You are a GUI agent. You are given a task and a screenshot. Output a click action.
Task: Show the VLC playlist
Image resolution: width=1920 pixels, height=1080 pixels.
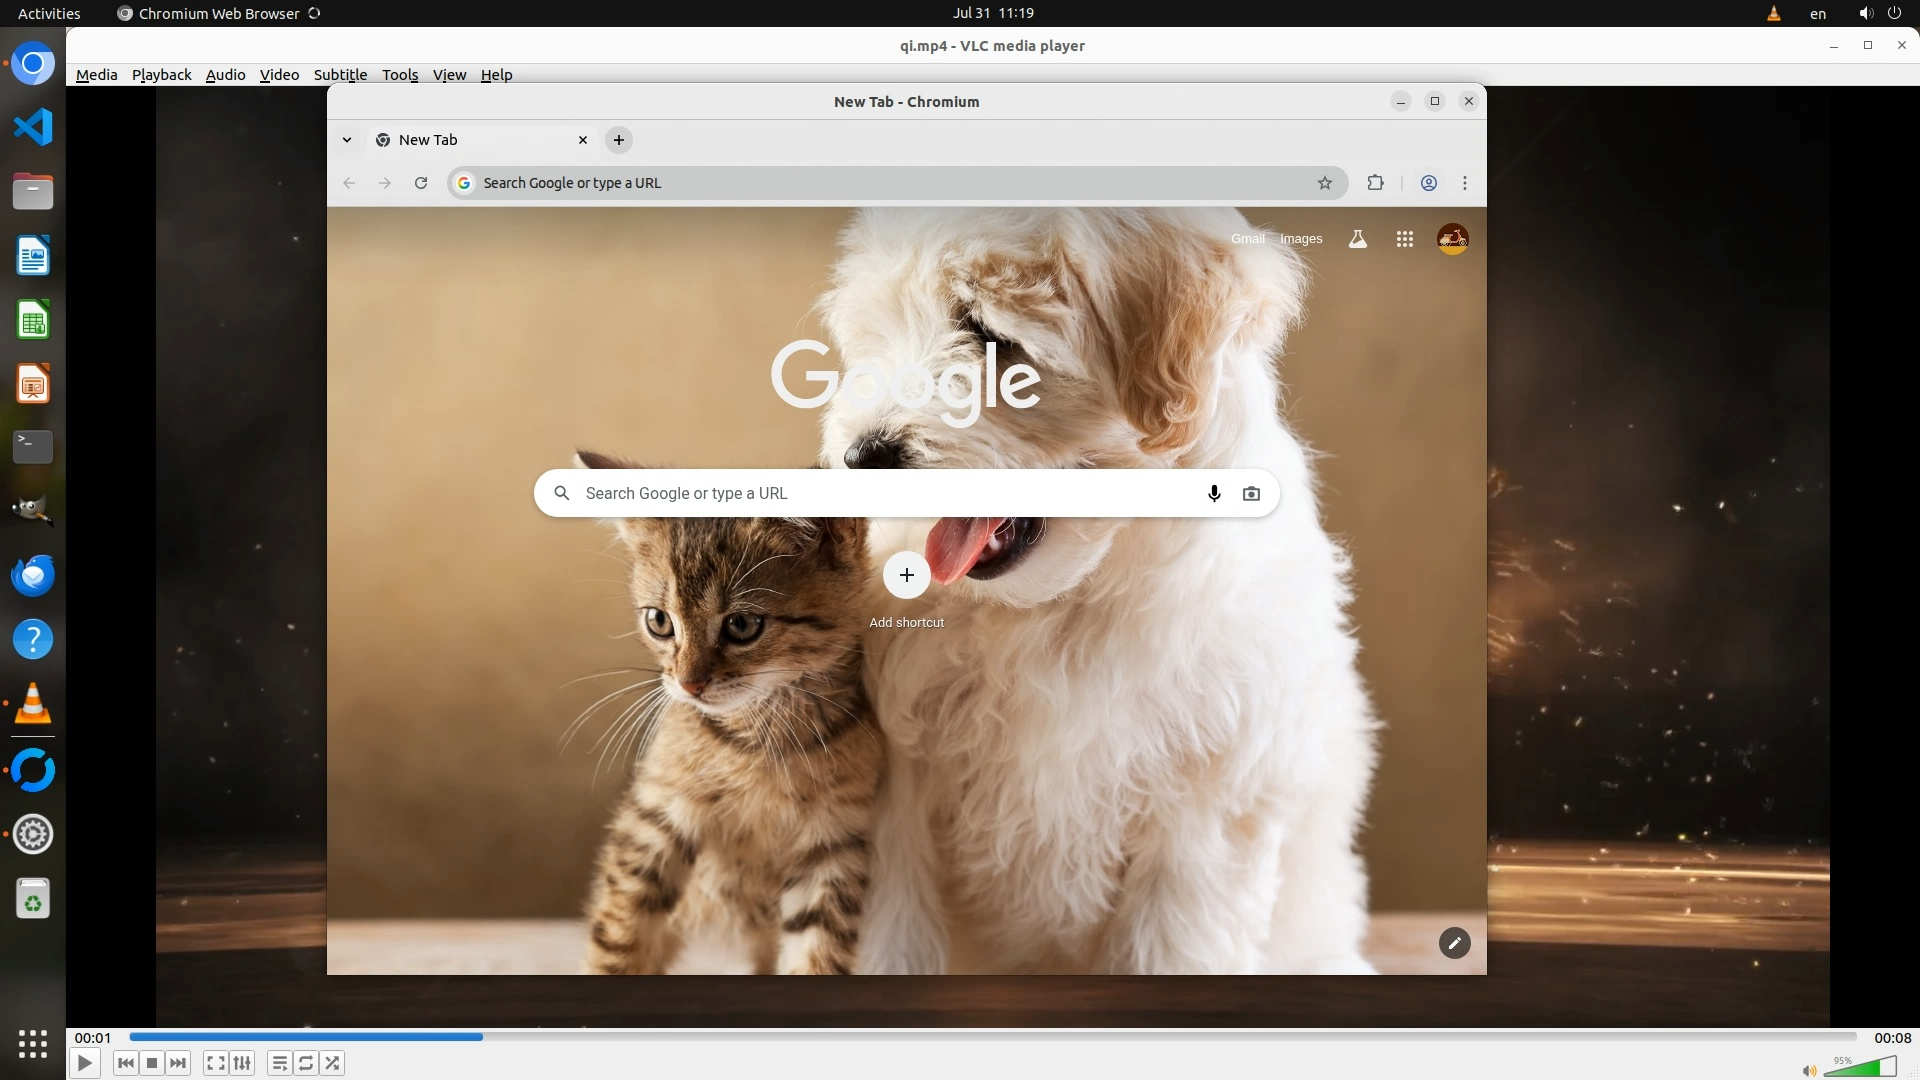(280, 1063)
